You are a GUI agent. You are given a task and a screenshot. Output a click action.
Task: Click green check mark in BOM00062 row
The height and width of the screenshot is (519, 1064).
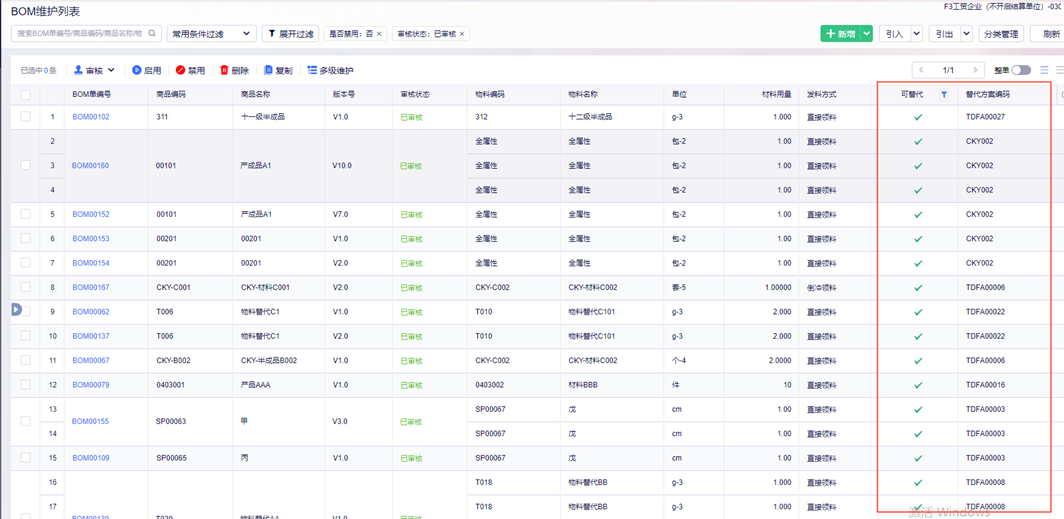point(918,312)
